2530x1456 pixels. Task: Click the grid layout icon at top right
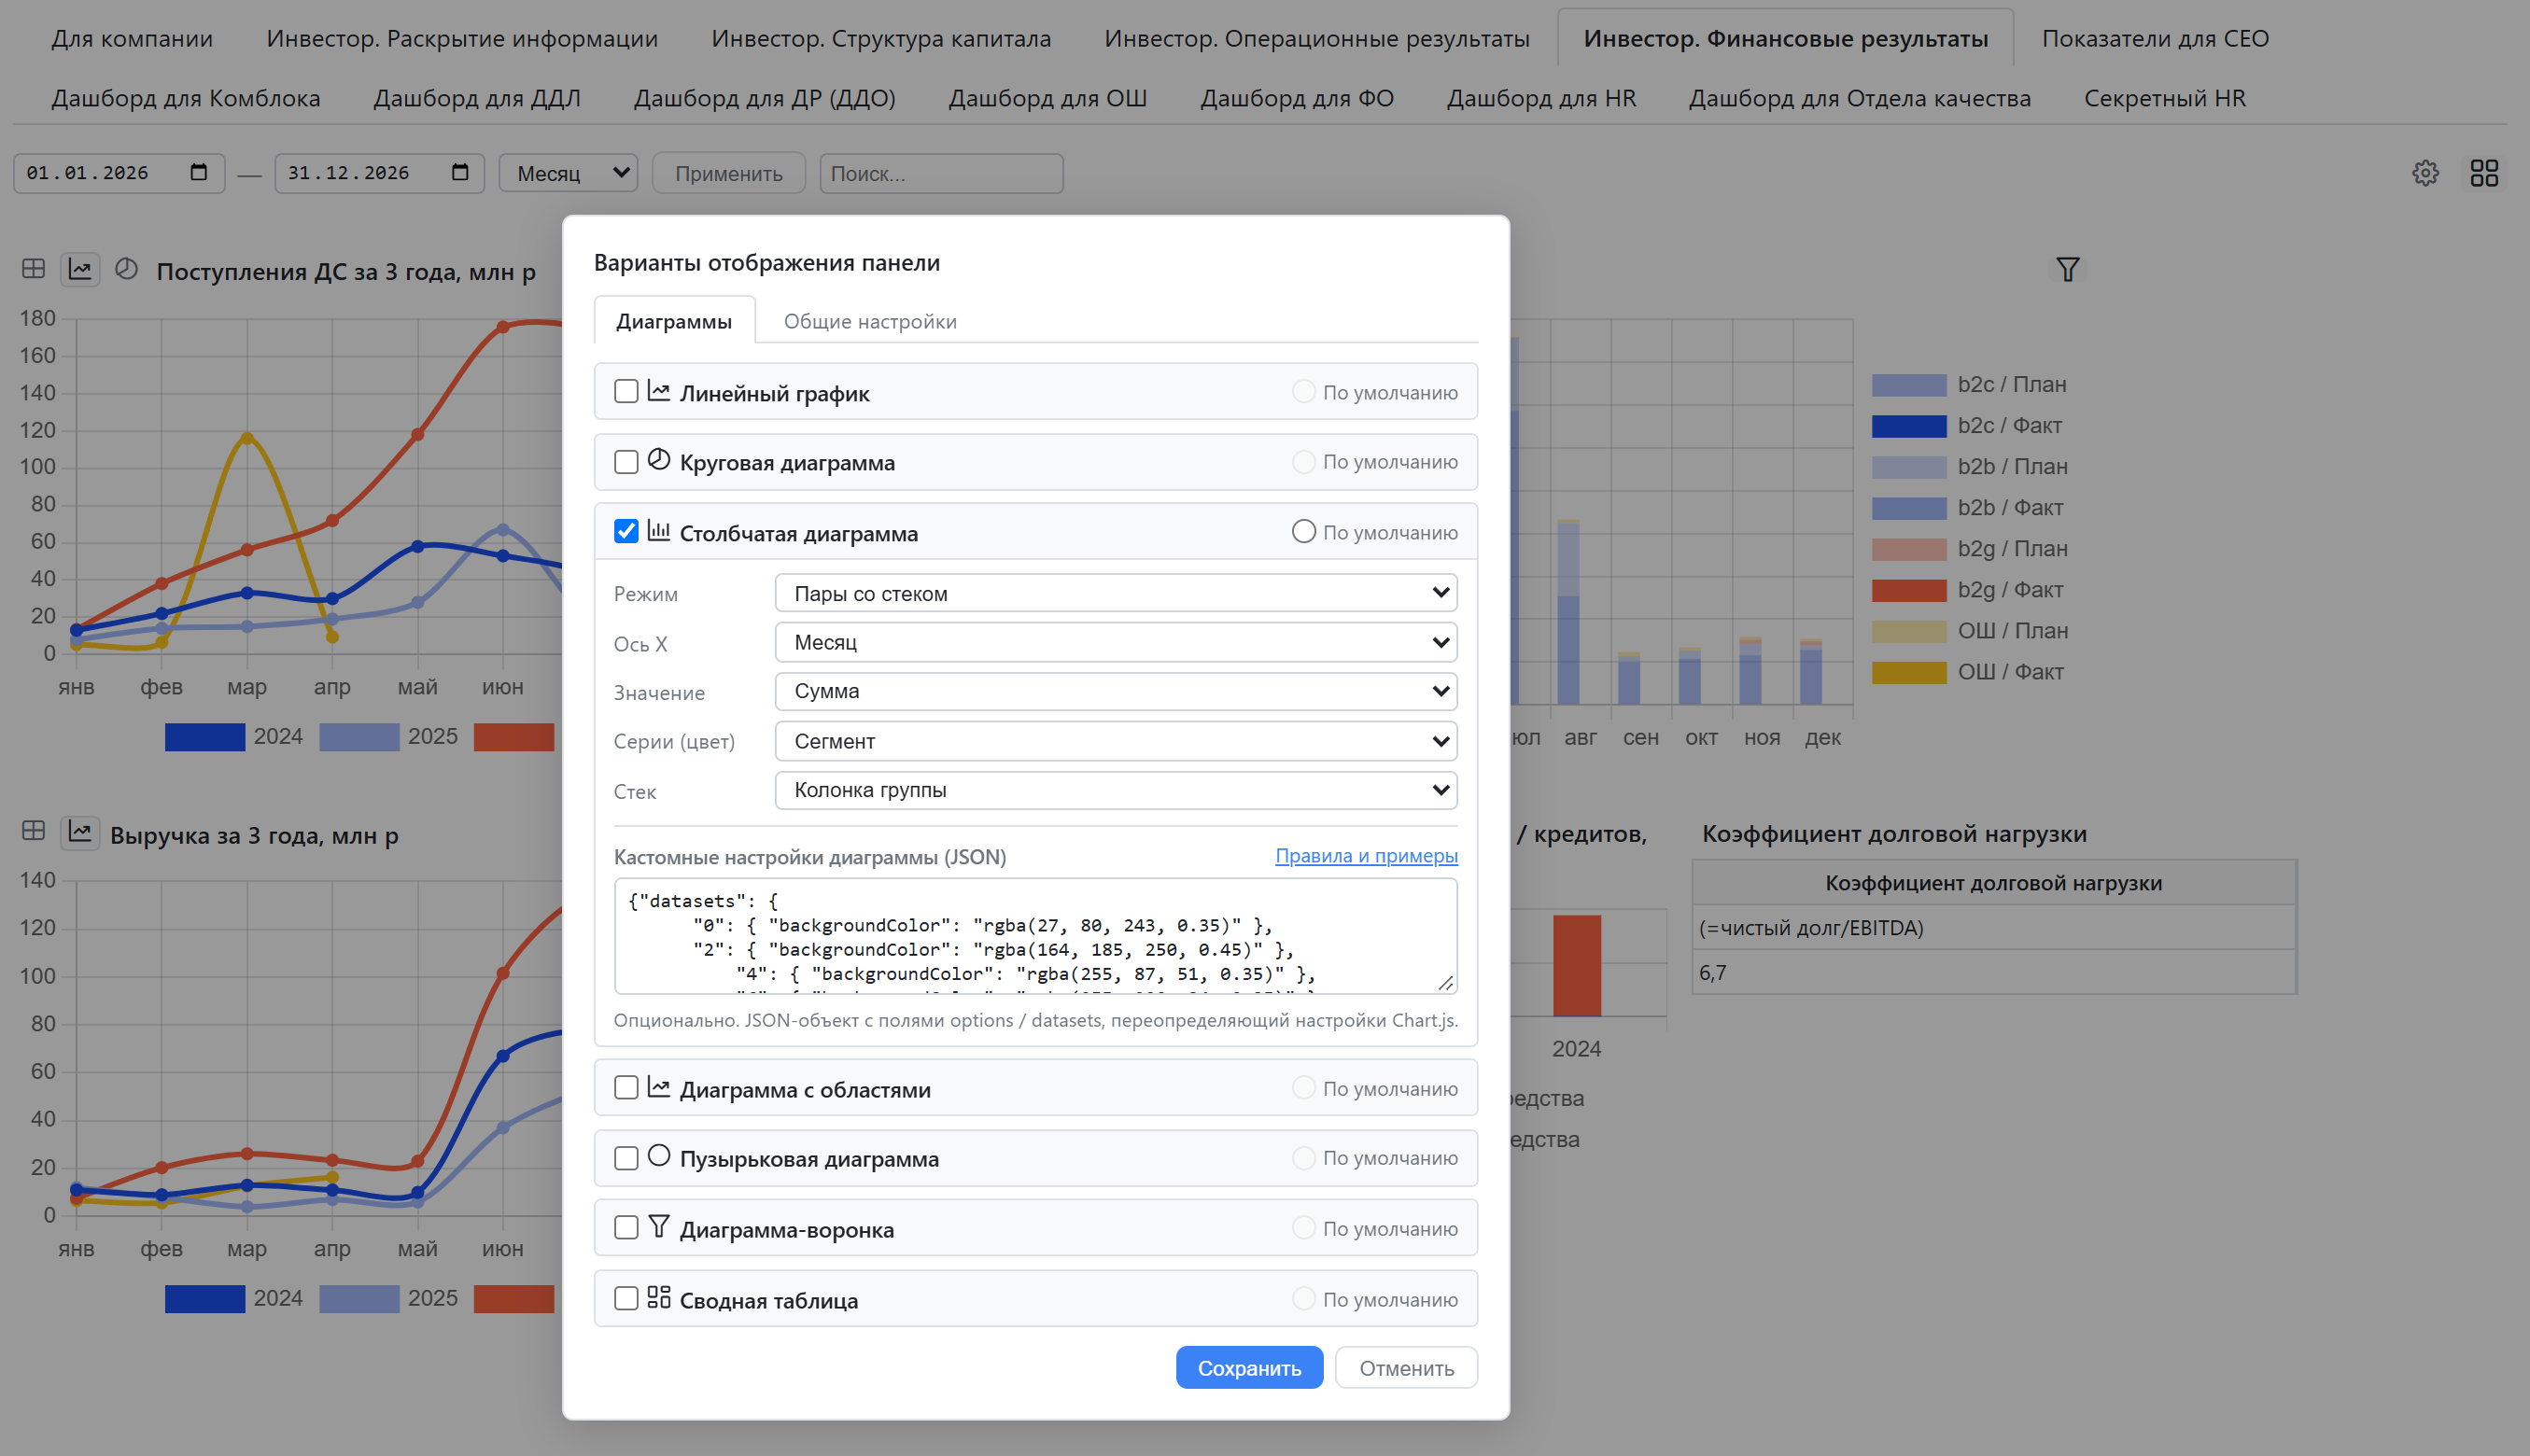click(2484, 173)
